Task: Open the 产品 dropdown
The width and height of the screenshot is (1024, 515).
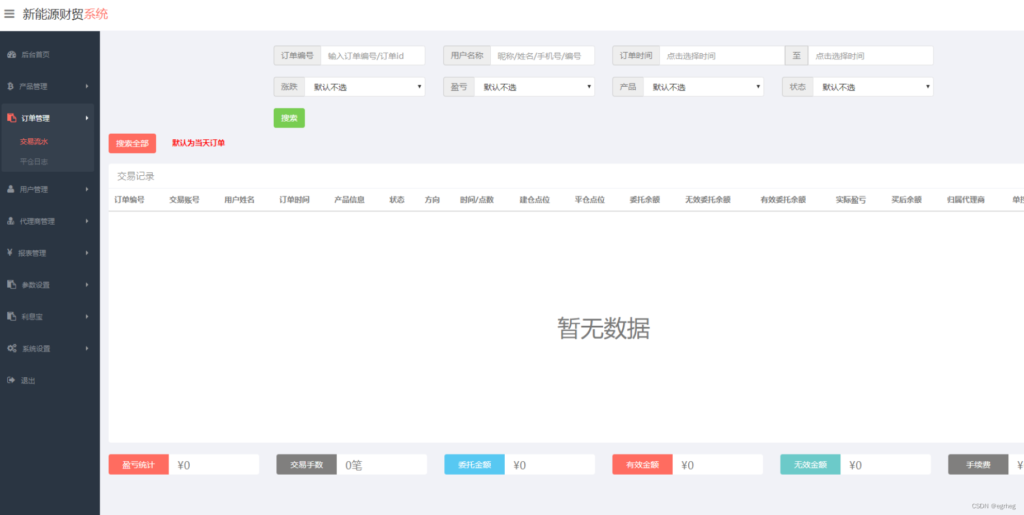Action: (704, 87)
